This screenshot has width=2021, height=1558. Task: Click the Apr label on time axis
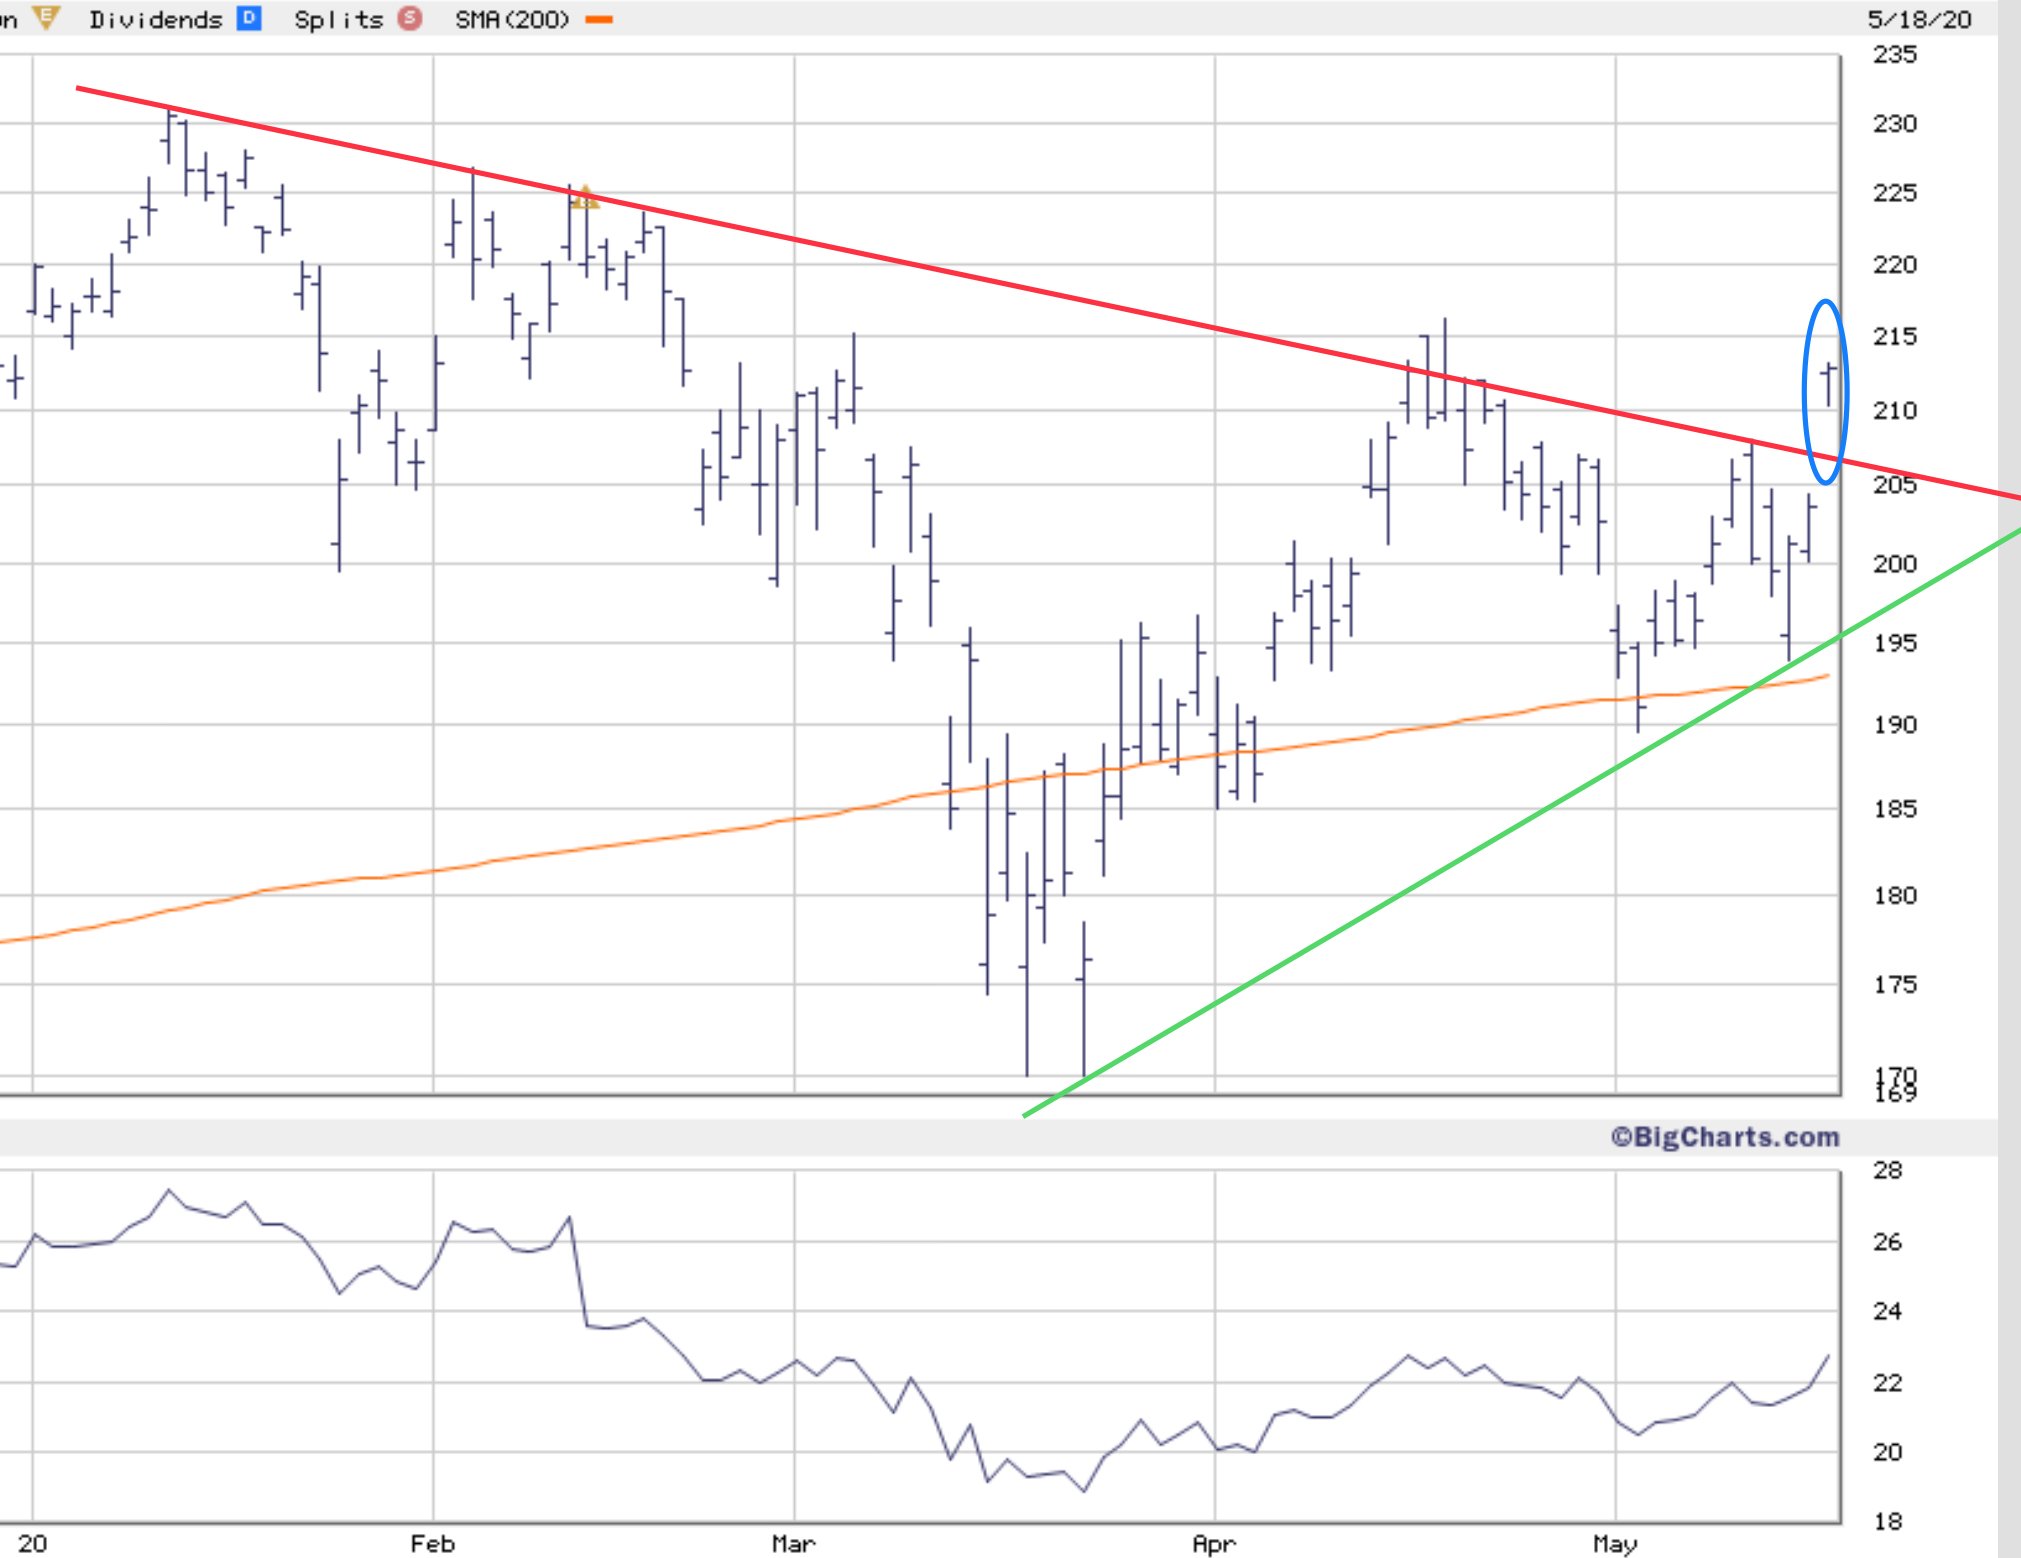coord(1214,1543)
